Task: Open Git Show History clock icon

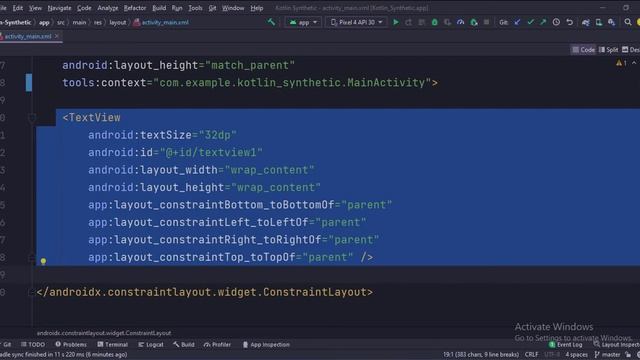Action: point(556,22)
